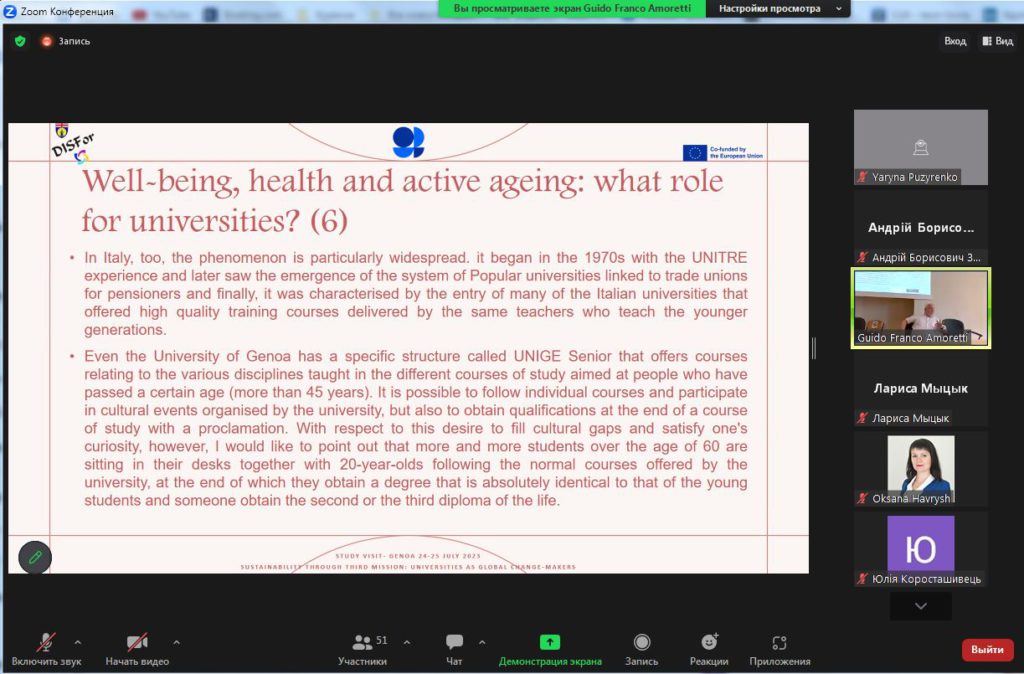Viewport: 1024px width, 674px height.
Task: Open the Apps panel
Action: tap(779, 649)
